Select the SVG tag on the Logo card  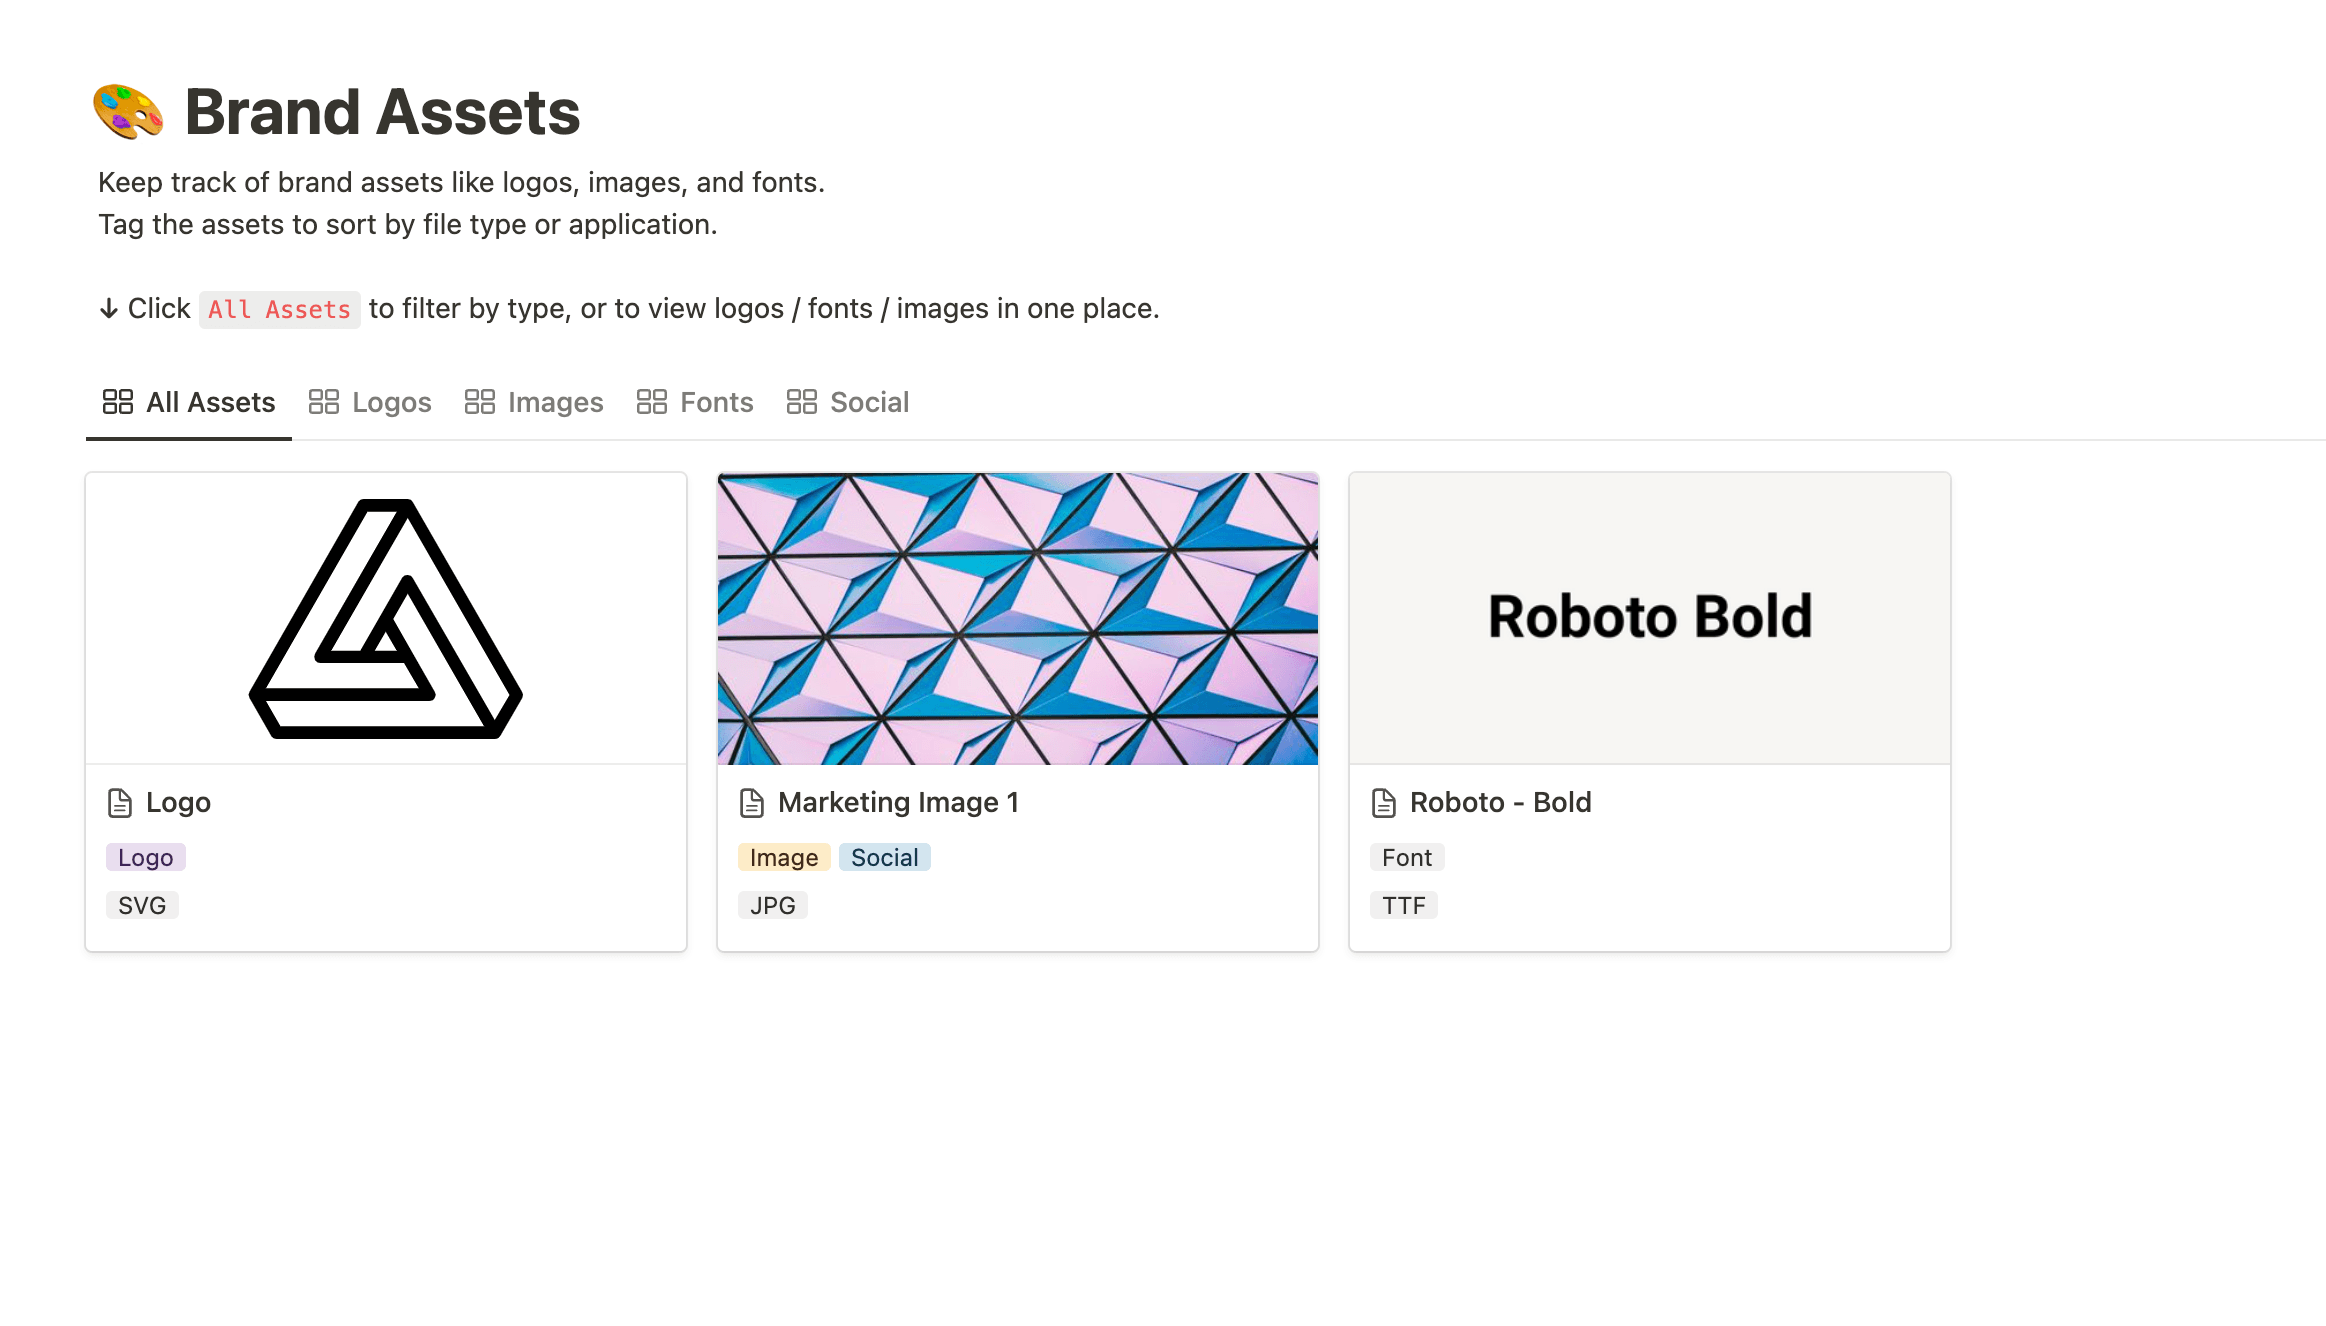tap(141, 905)
